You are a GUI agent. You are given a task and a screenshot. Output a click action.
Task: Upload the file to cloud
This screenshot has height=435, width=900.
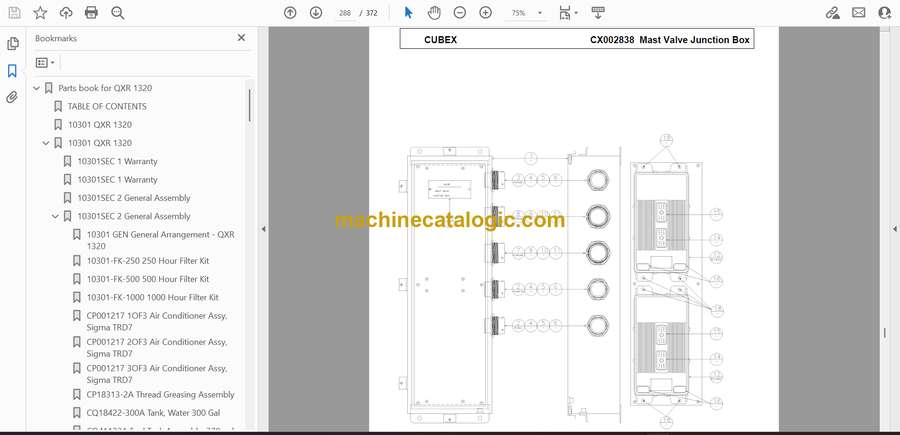[x=66, y=13]
